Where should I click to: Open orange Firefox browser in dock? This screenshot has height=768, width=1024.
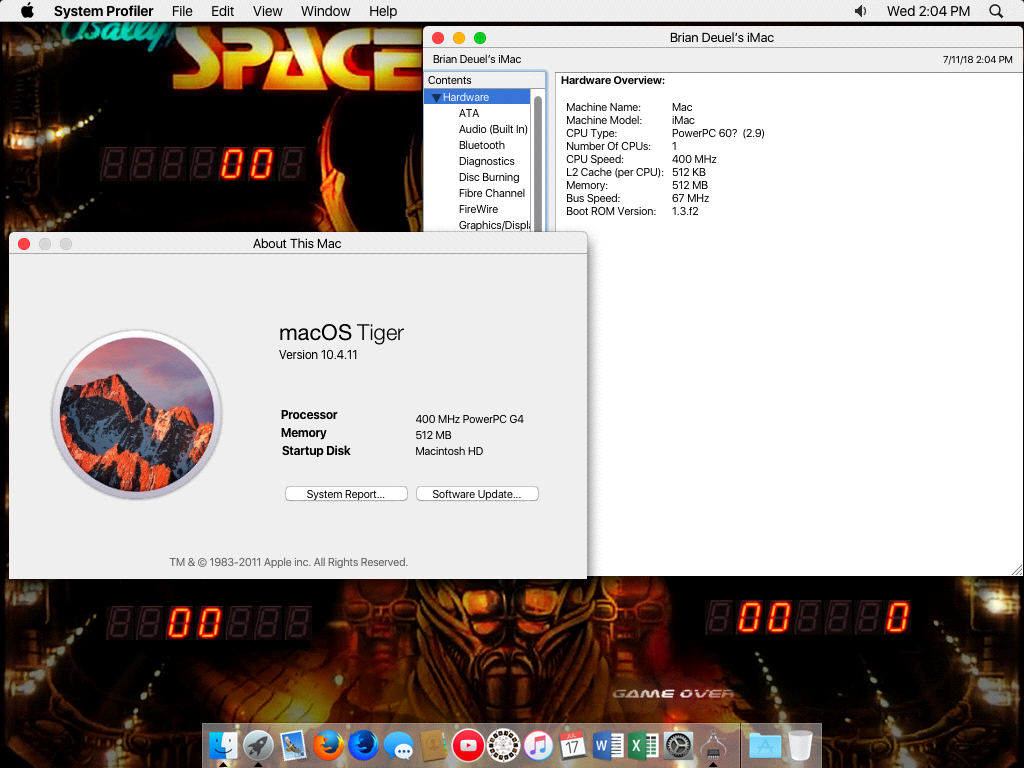pos(328,745)
